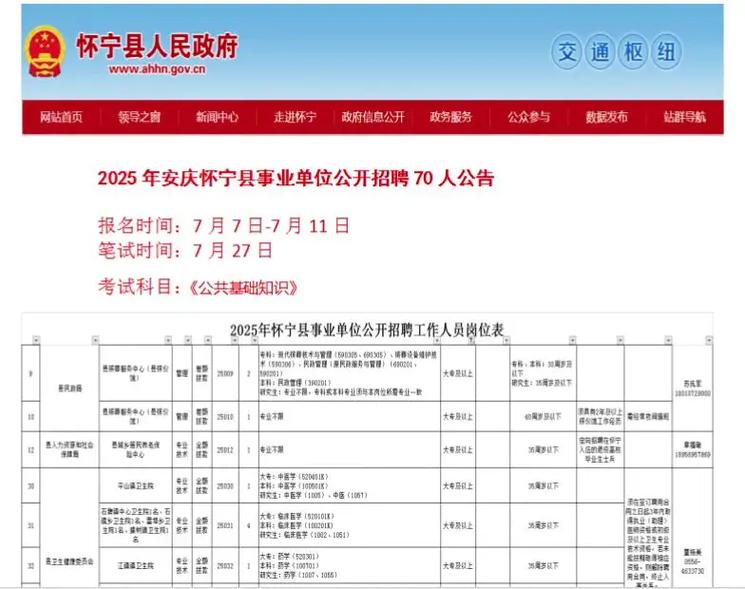
Task: Select the cell with job code 25031
Action: (x=225, y=525)
